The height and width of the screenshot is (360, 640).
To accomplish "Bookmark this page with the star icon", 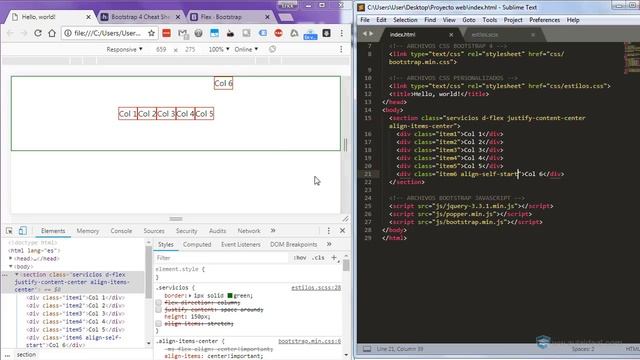I will (151, 33).
